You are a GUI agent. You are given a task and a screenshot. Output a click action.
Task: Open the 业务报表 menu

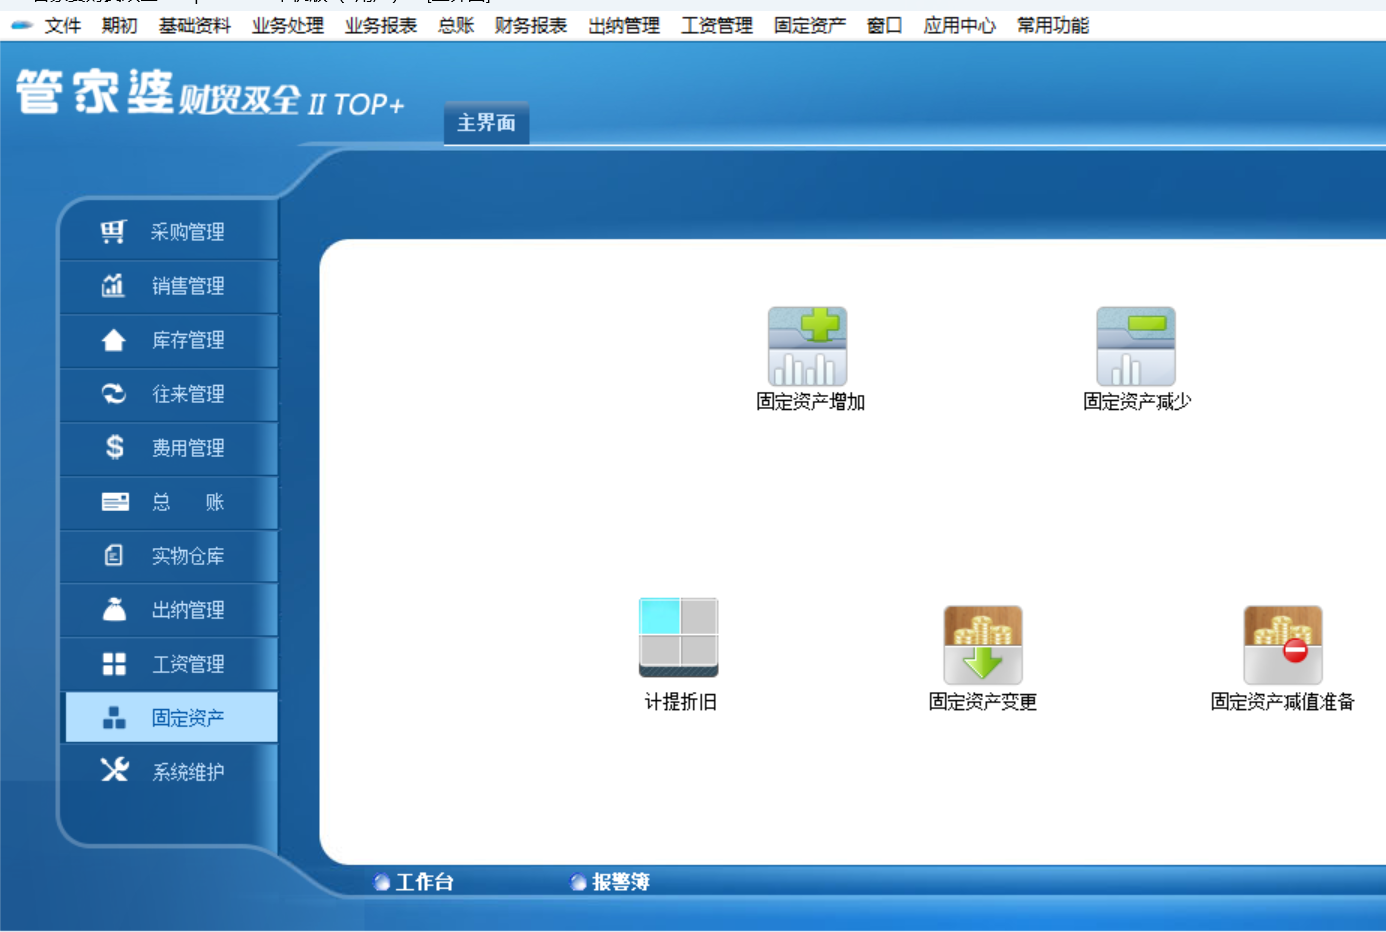tap(380, 25)
